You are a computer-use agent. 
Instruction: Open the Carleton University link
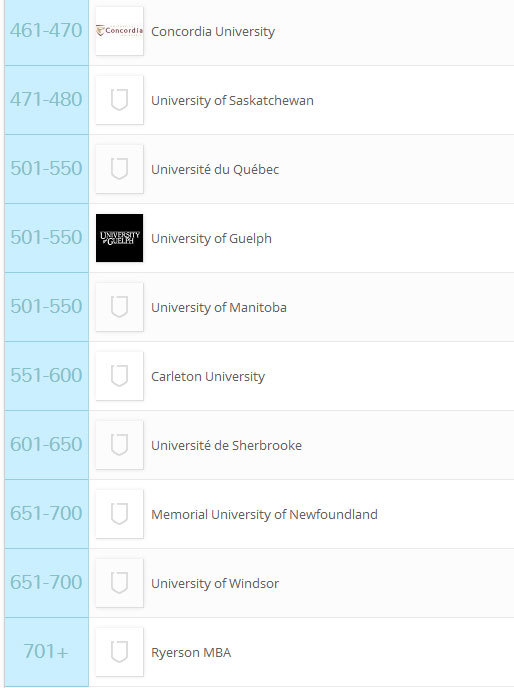[208, 376]
